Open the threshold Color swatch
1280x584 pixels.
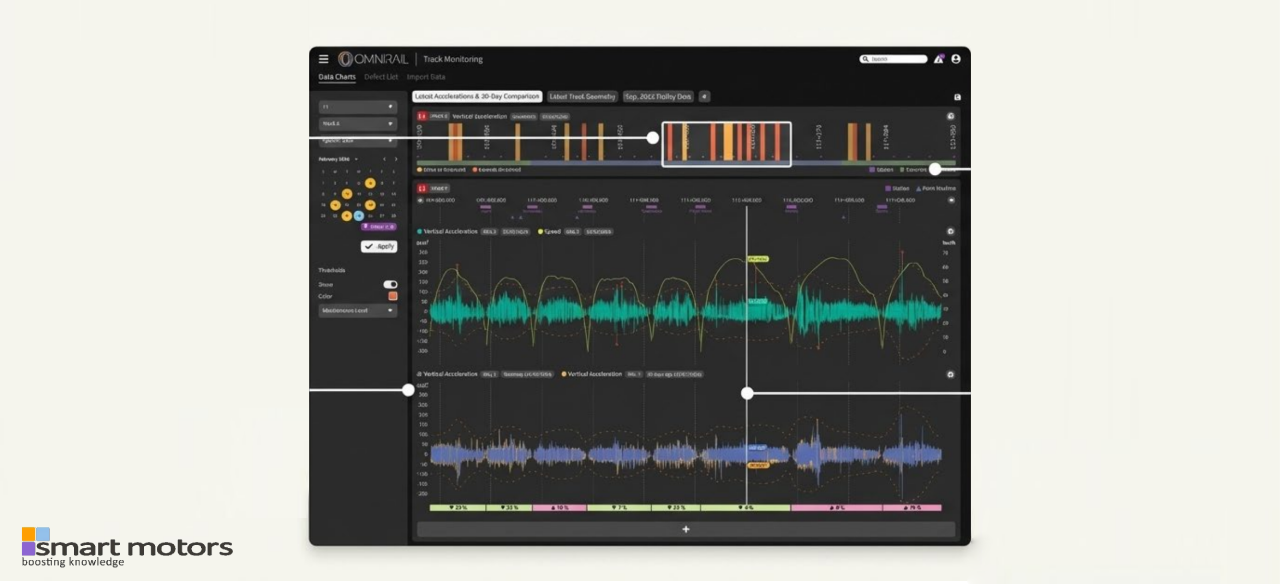(392, 296)
